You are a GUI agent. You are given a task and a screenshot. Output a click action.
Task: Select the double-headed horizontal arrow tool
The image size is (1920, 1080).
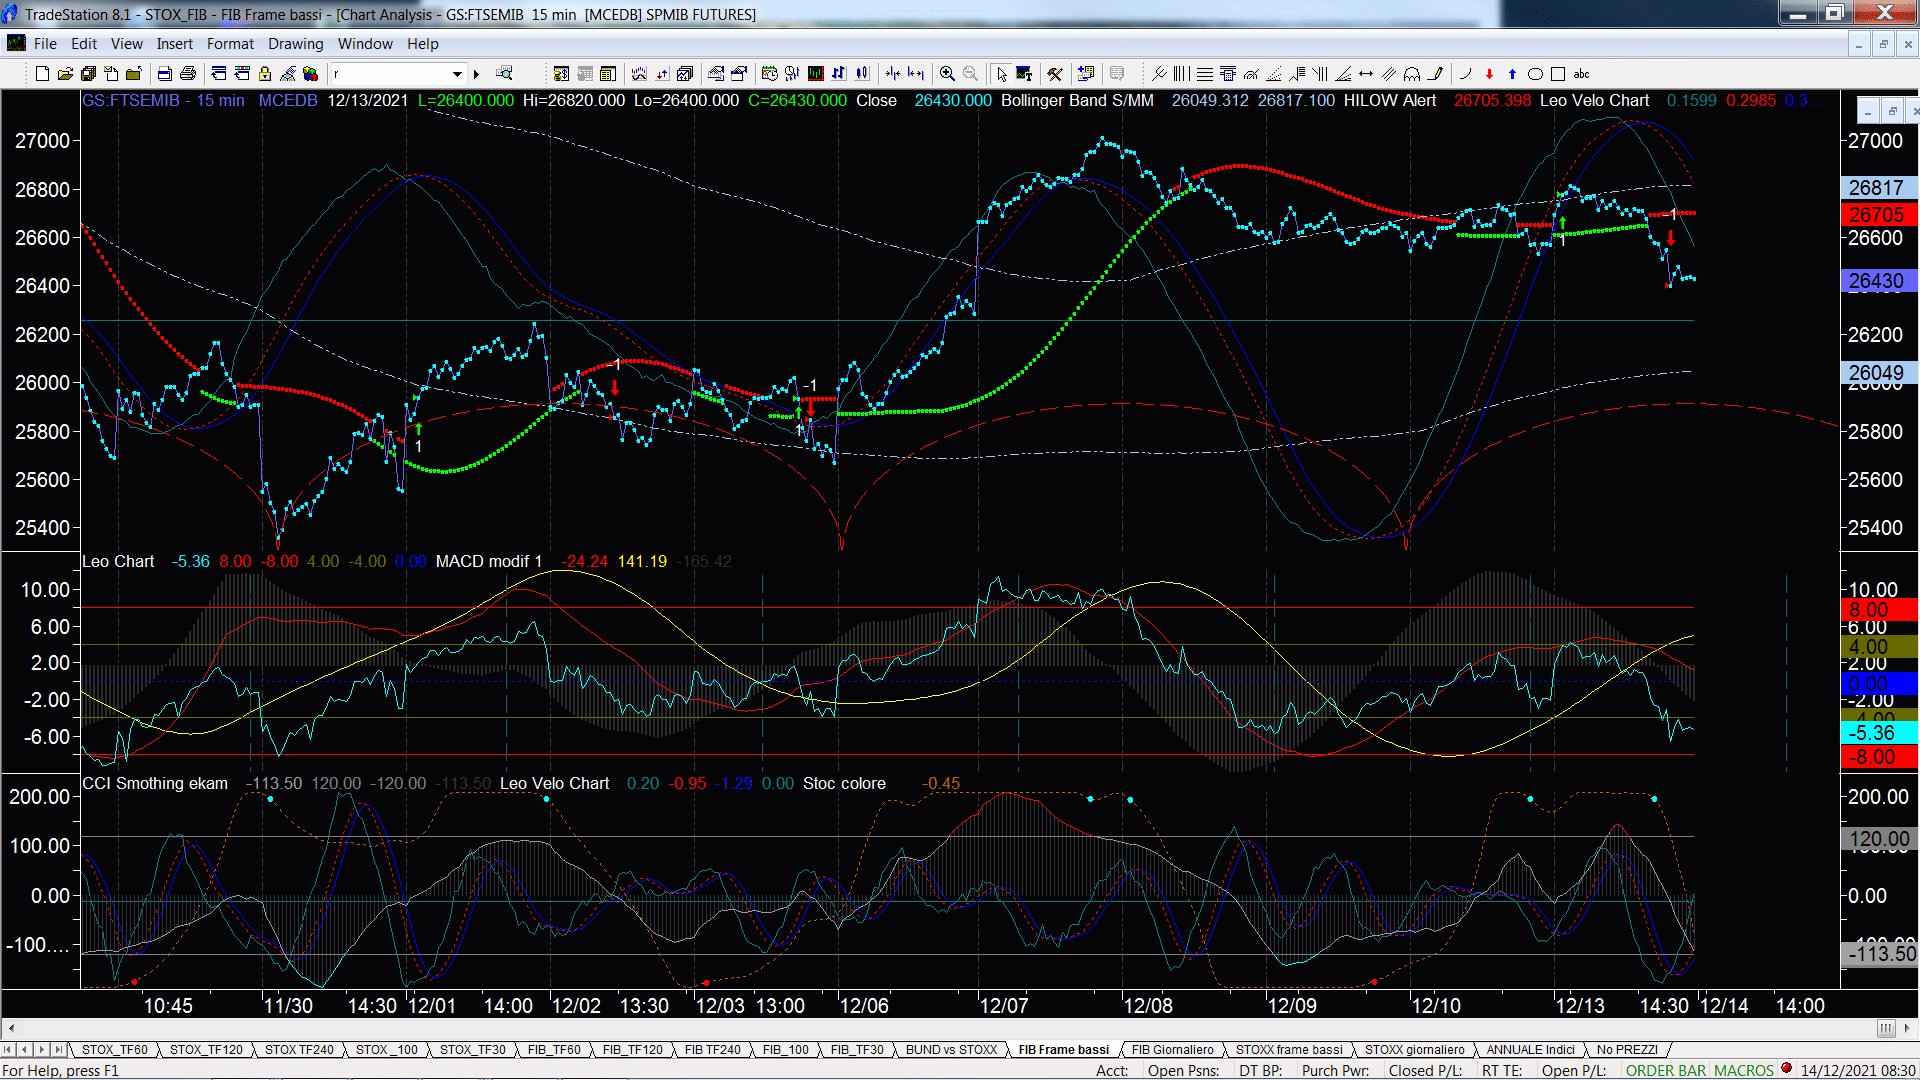tap(1366, 74)
